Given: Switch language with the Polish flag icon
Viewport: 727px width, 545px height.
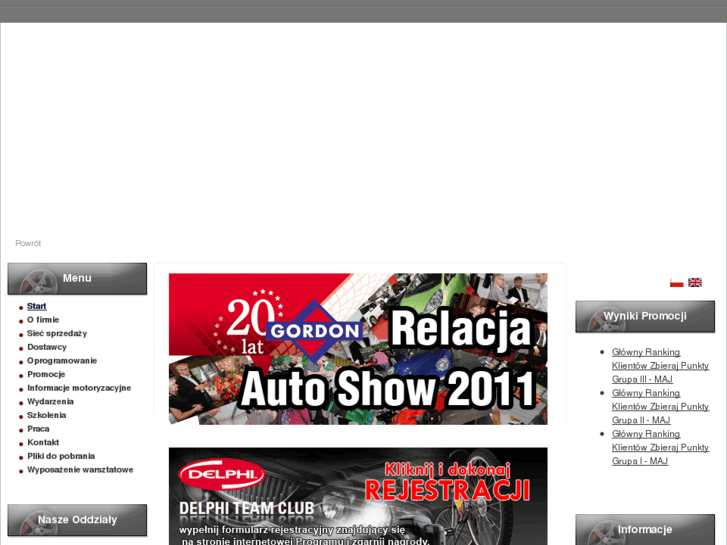Looking at the screenshot, I should pyautogui.click(x=676, y=282).
